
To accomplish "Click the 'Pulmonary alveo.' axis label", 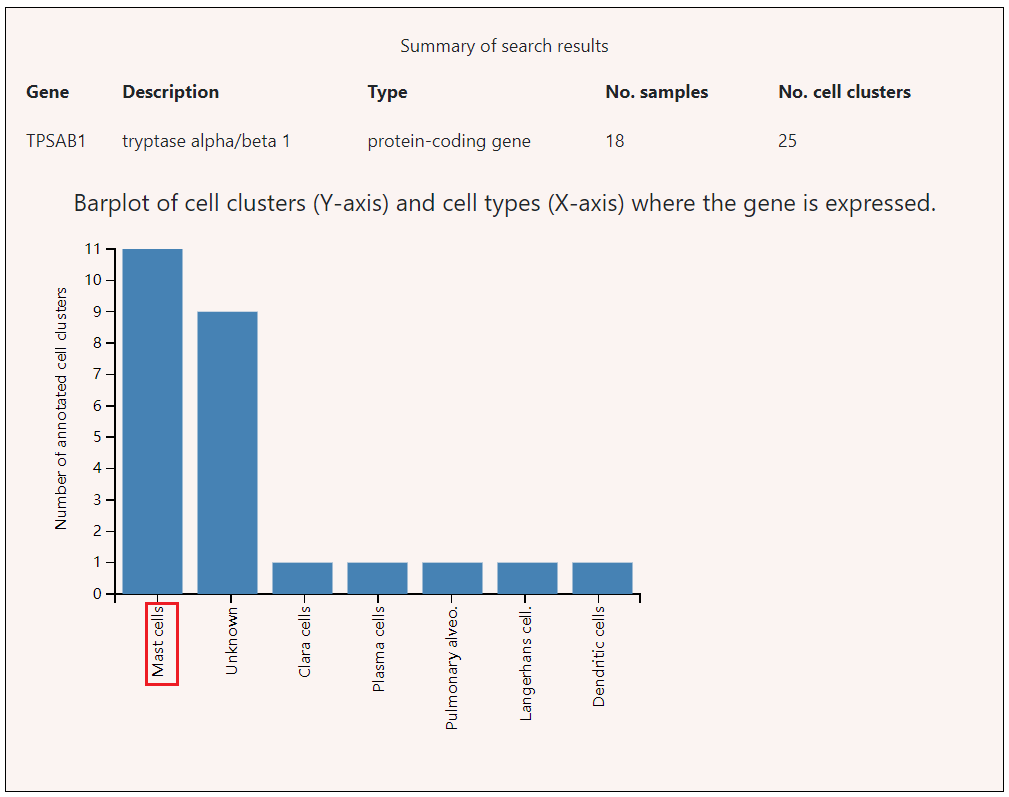I will (452, 668).
